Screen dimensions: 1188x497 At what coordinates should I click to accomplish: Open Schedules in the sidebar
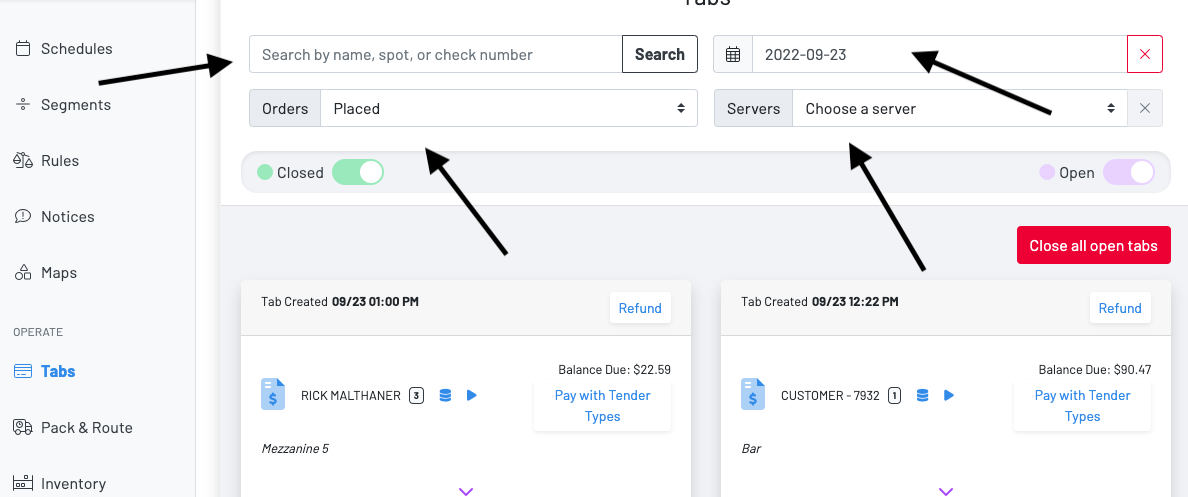[x=76, y=48]
